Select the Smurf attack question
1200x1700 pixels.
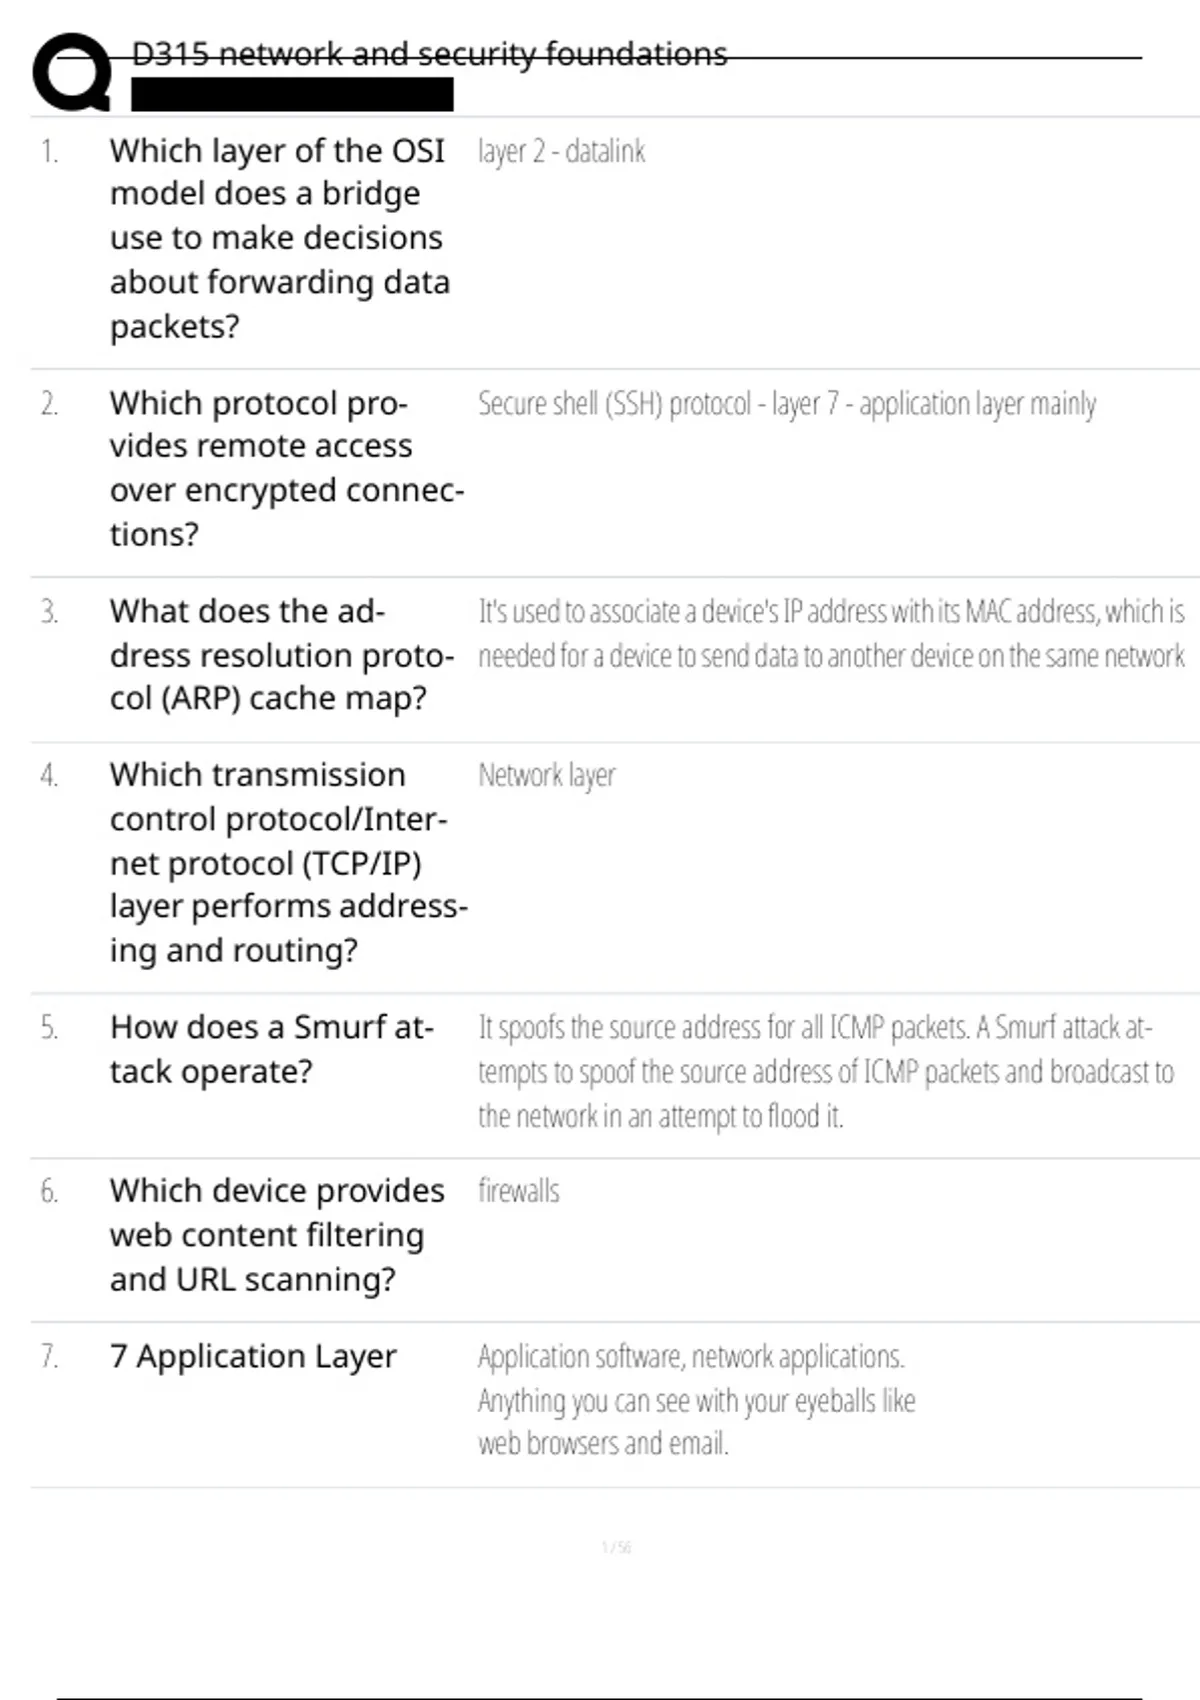coord(271,1049)
